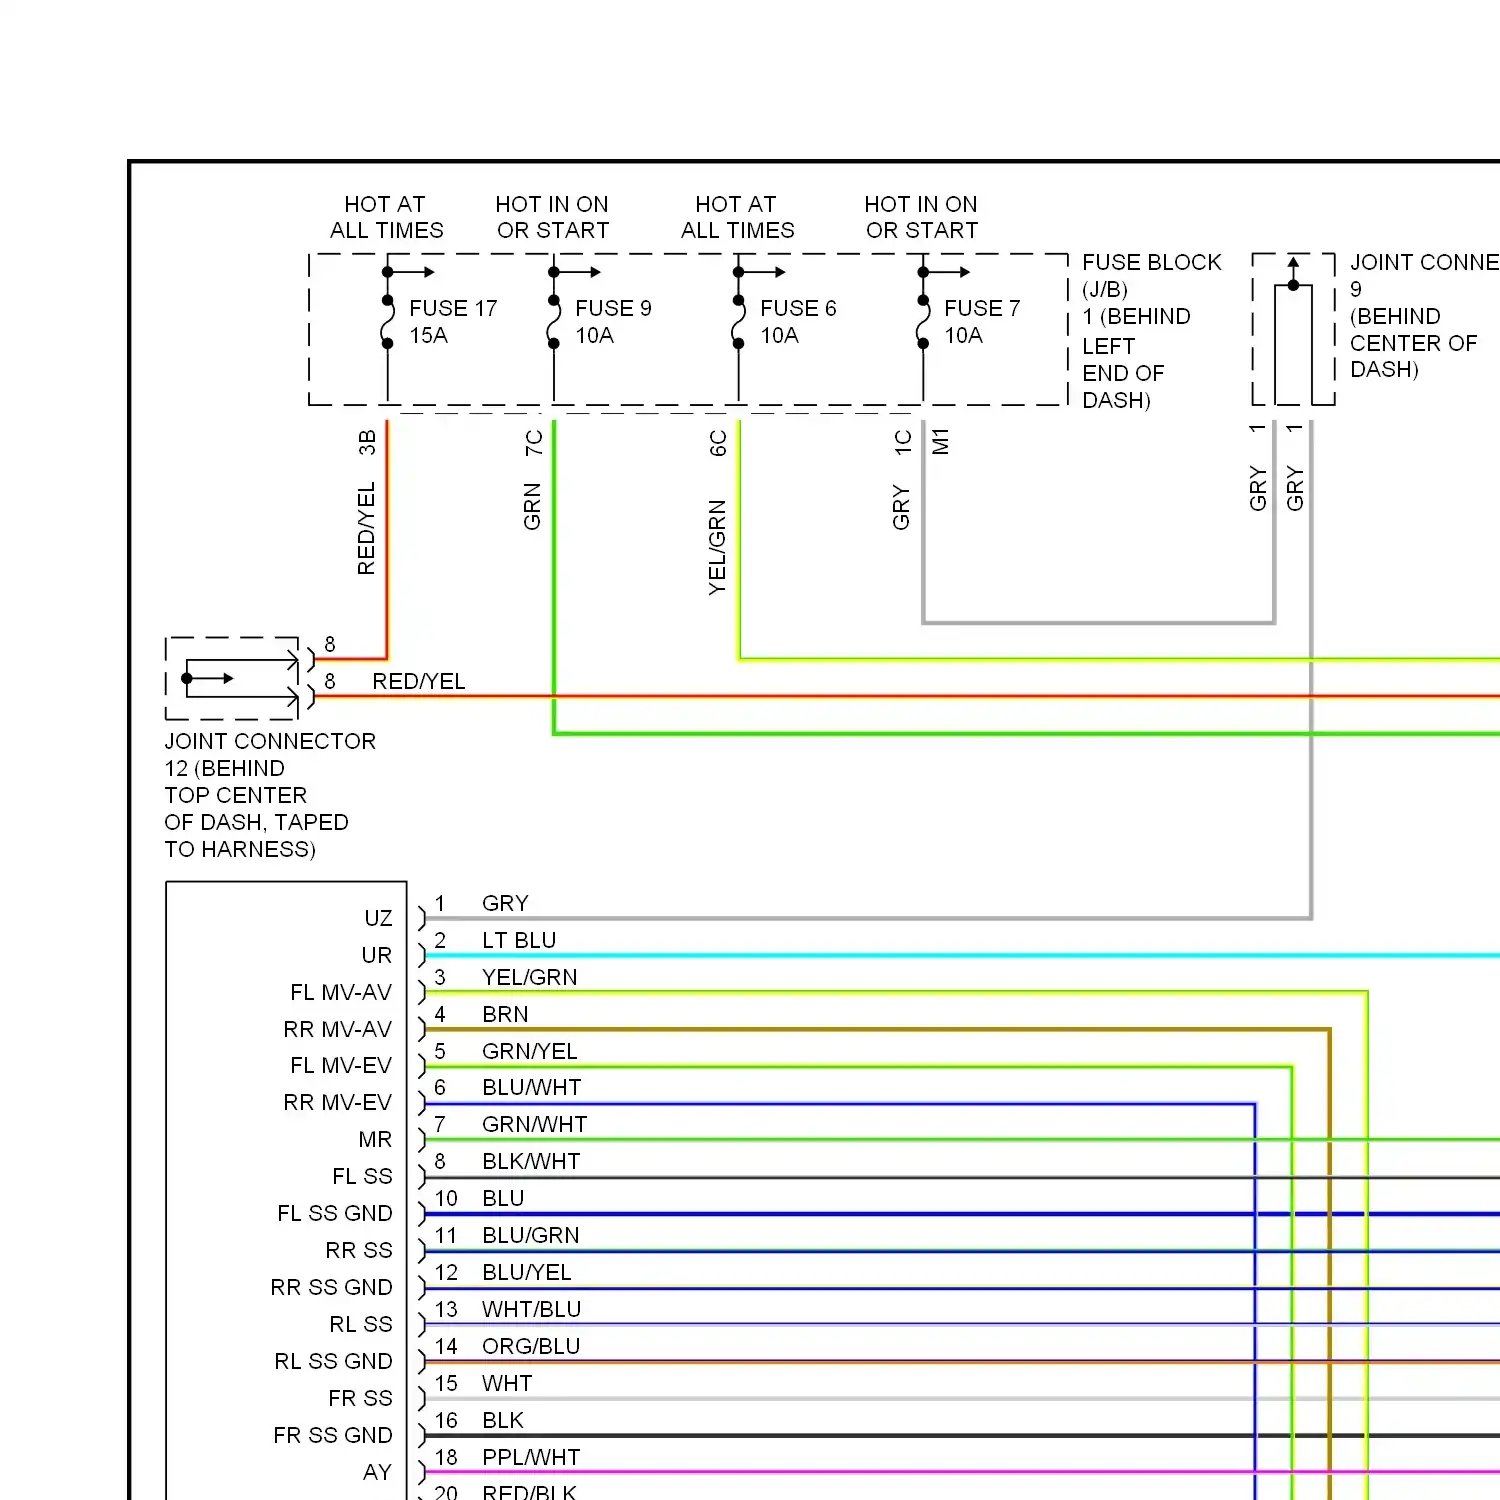Click pin 5 GRN/YEL wire label
This screenshot has width=1500, height=1500.
[530, 1051]
